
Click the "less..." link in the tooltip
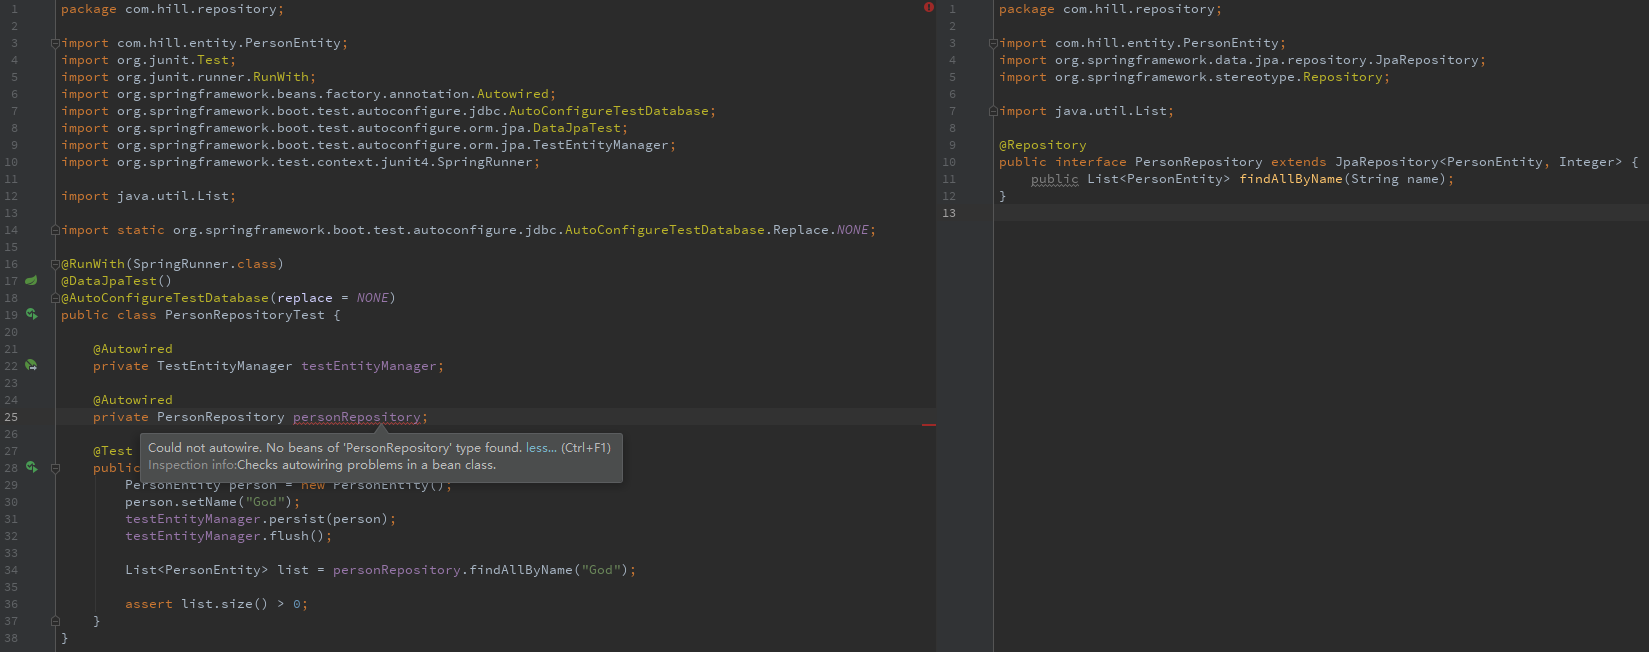point(540,448)
